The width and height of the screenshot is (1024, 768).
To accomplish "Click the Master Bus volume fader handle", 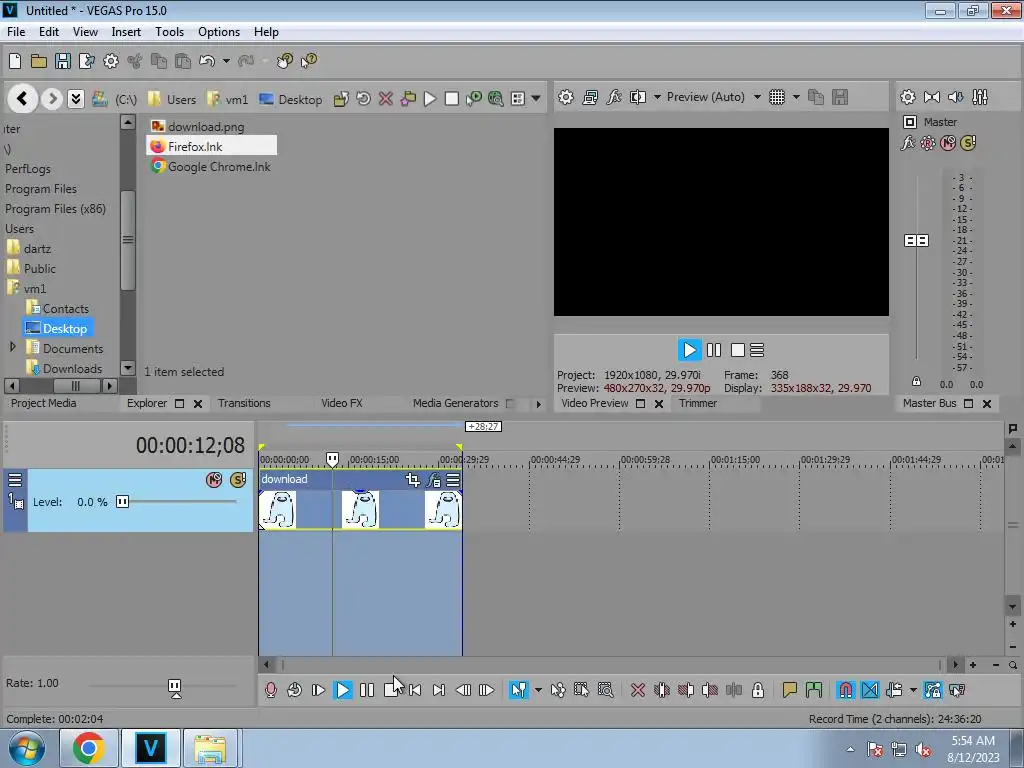I will (x=916, y=240).
